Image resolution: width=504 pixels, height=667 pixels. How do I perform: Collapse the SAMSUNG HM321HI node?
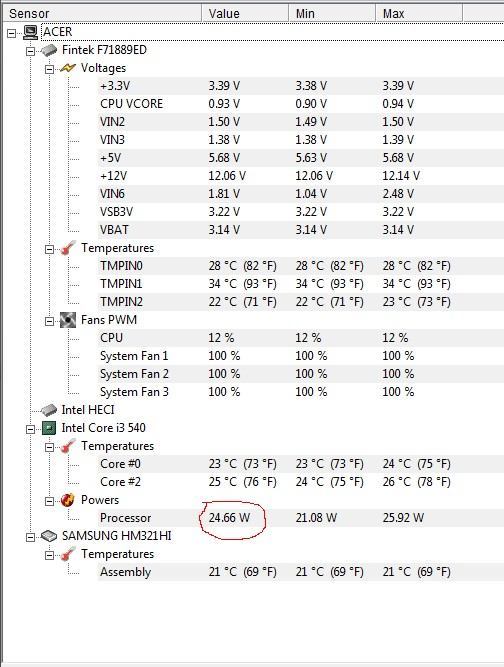[x=31, y=537]
